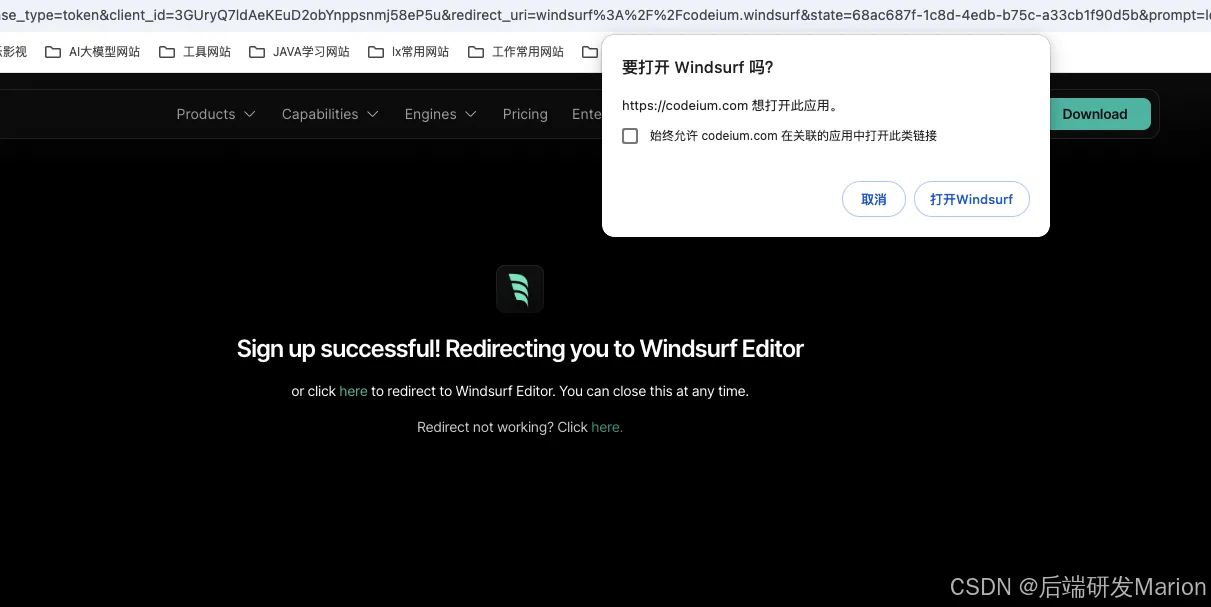Open the 工作常用网站 bookmark folder

(x=516, y=52)
